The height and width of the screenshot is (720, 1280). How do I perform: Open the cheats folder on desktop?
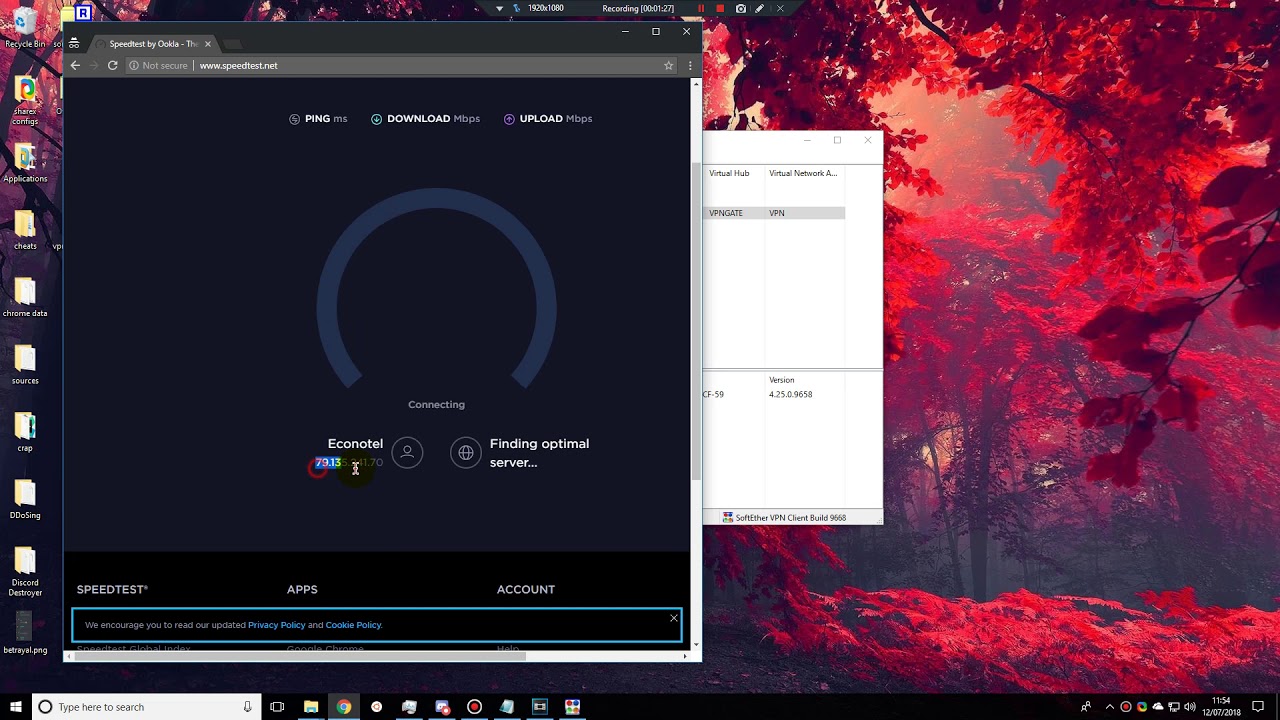point(25,231)
